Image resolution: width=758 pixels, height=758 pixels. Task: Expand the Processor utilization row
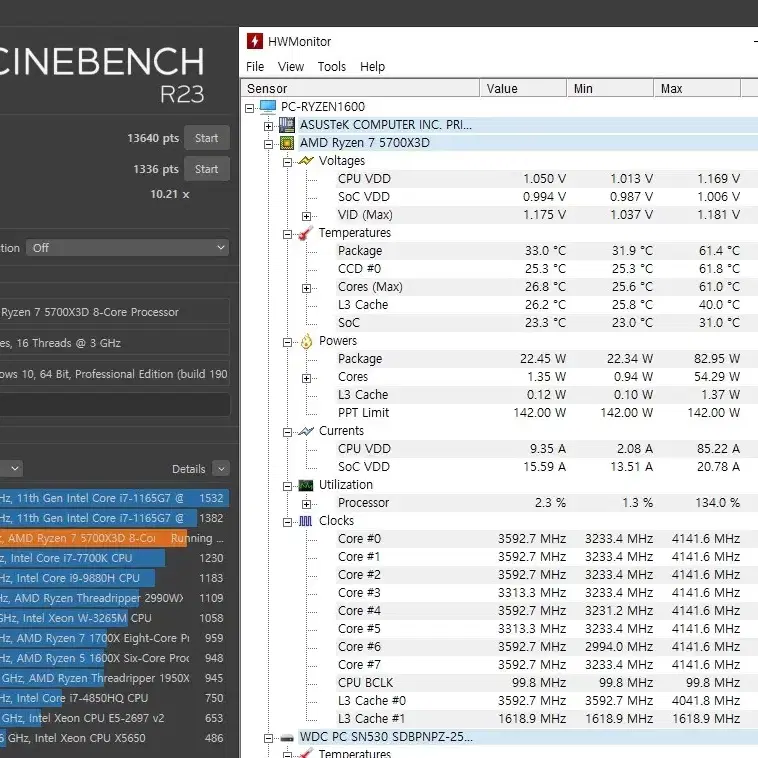[306, 504]
